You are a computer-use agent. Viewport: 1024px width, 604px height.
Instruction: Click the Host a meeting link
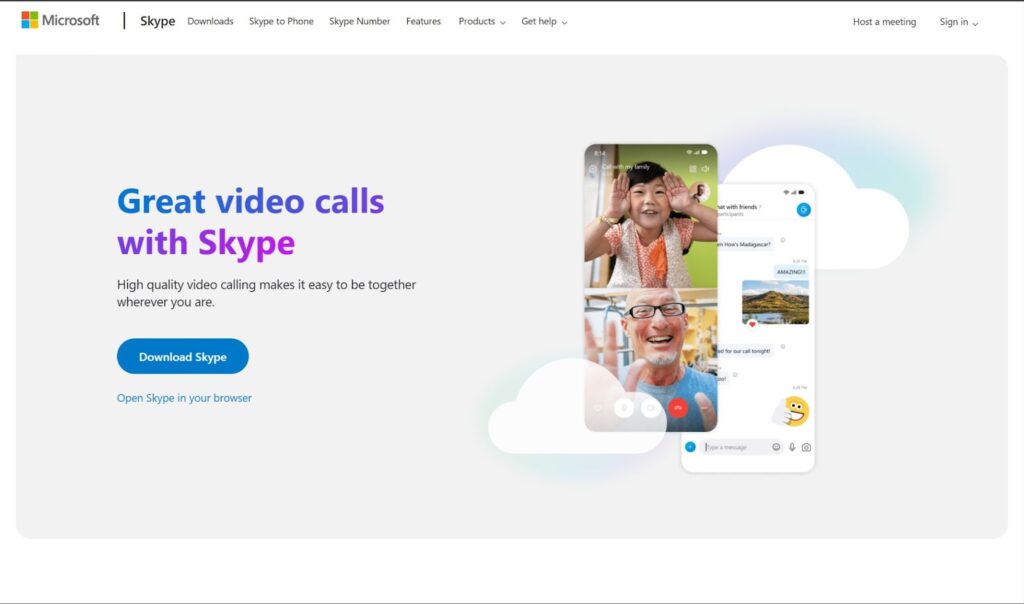point(884,22)
